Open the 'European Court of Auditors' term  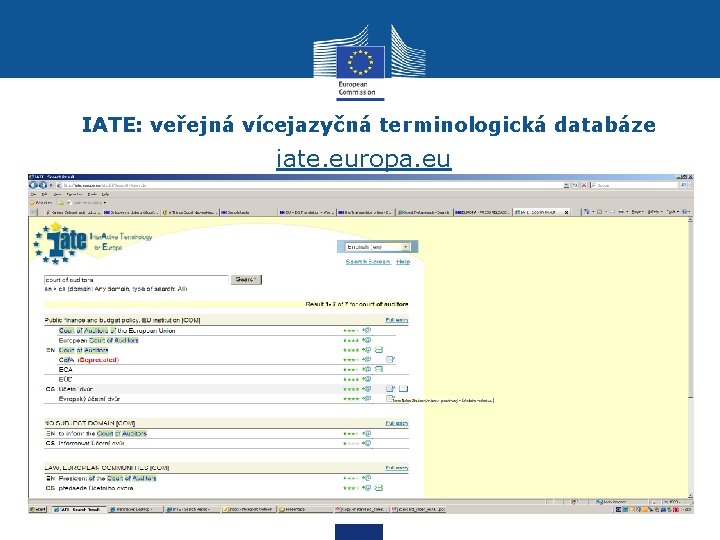(98, 341)
